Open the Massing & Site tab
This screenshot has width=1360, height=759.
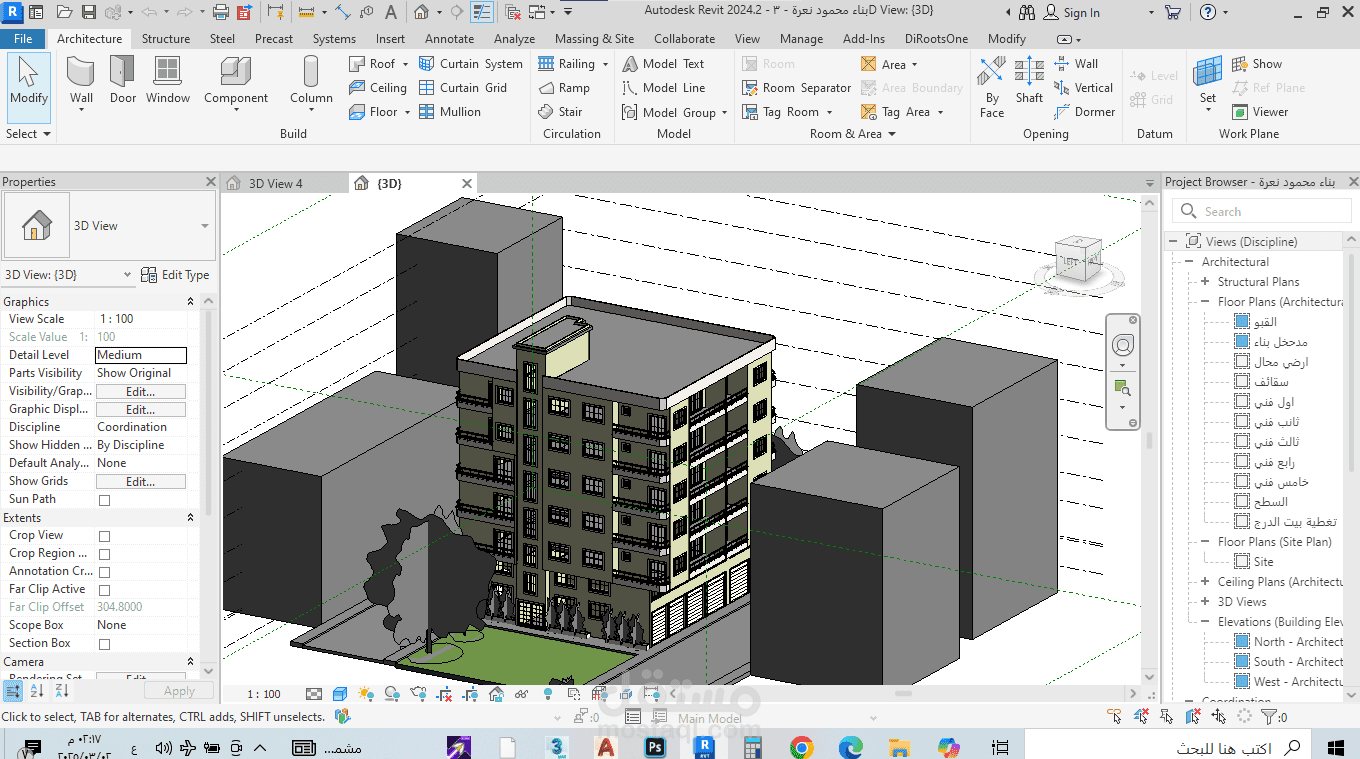(594, 39)
